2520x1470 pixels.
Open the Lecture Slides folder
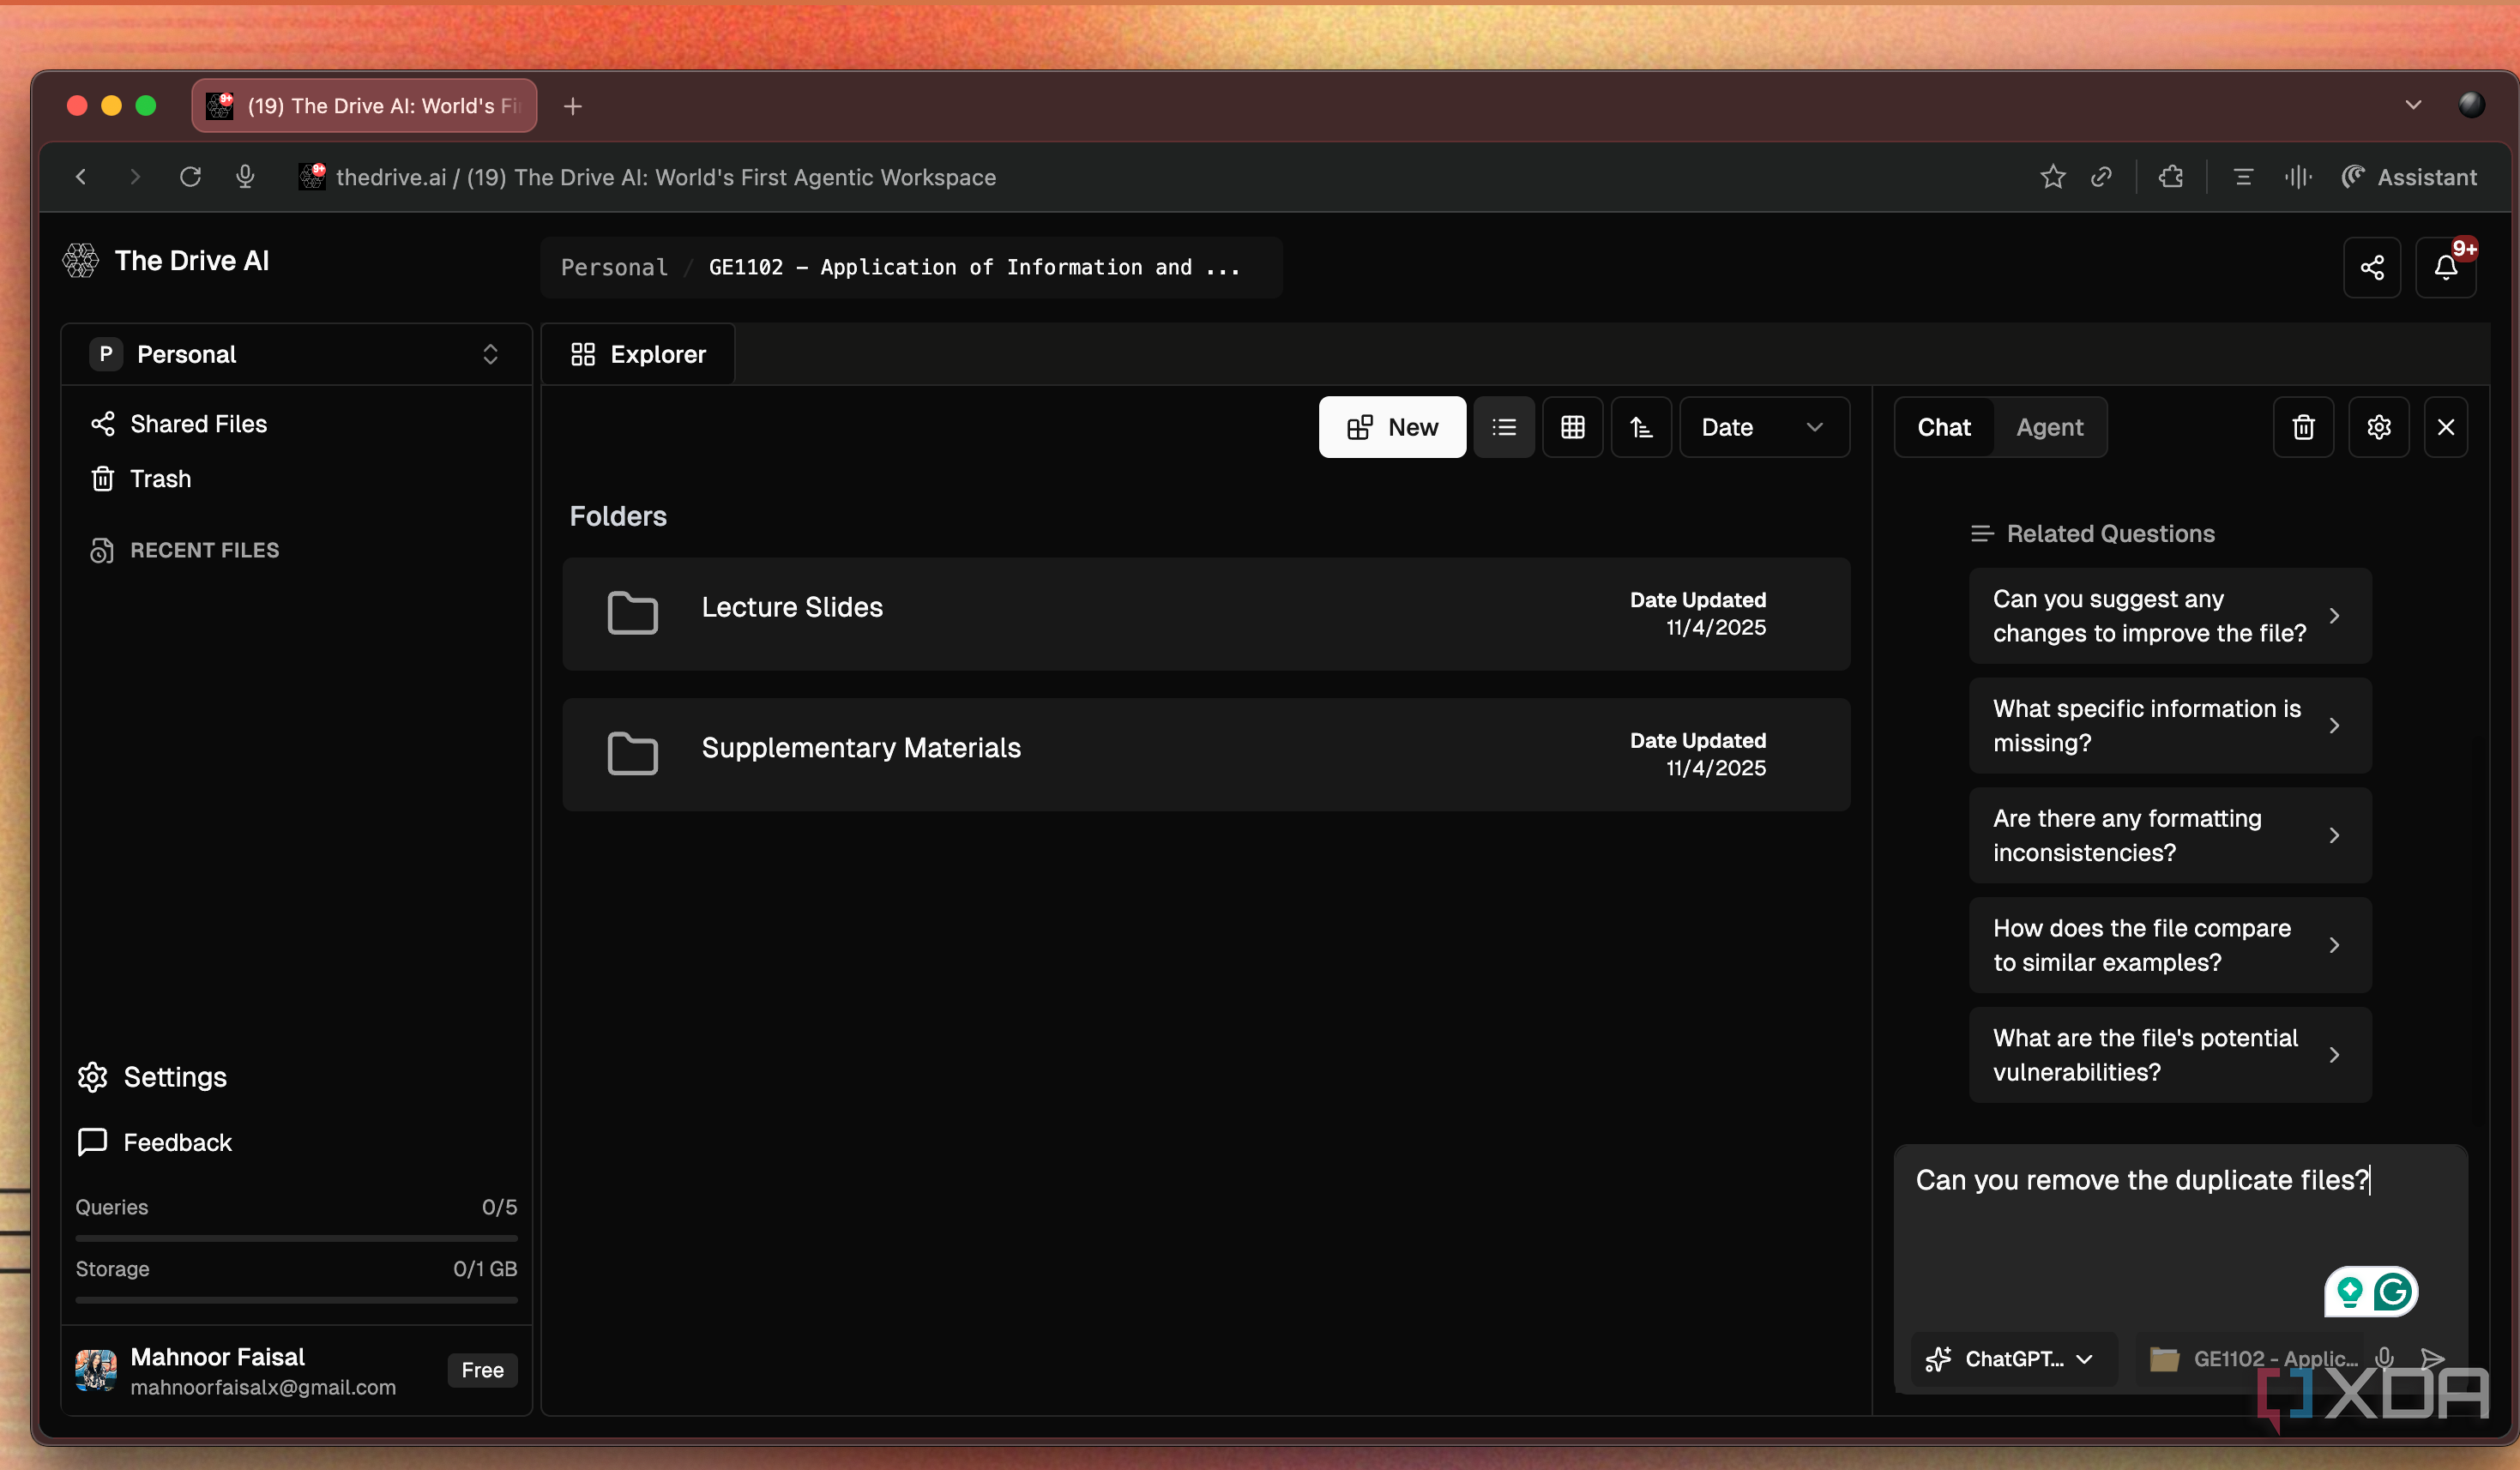tap(1206, 613)
